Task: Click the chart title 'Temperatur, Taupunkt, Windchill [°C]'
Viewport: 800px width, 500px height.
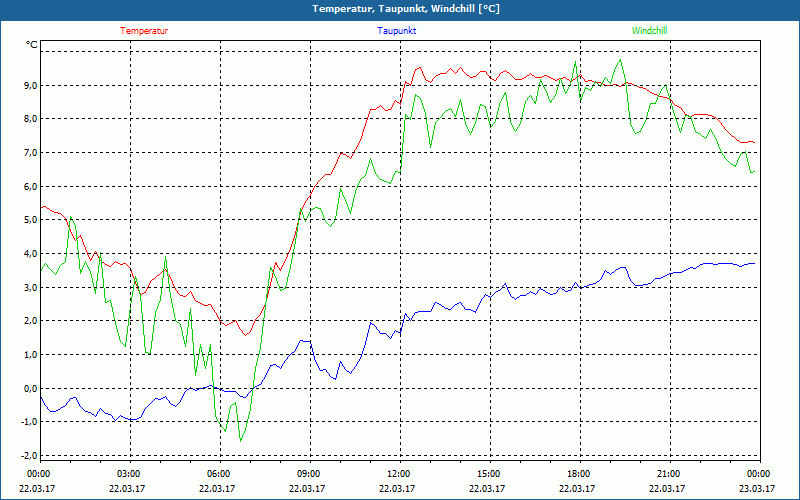Action: (406, 9)
